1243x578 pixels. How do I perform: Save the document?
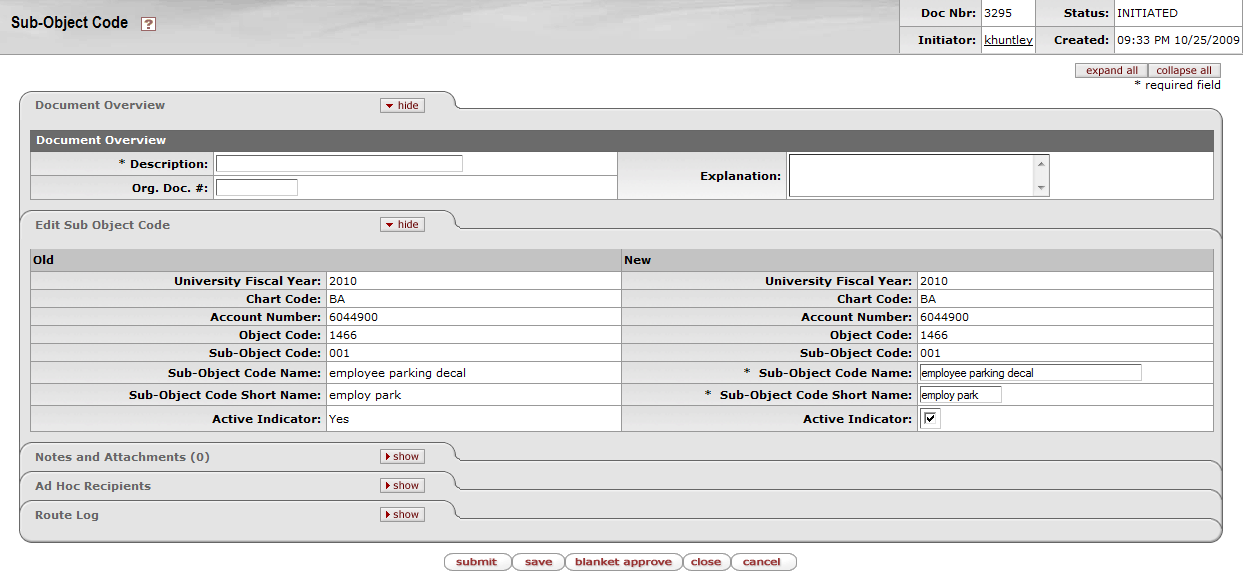(x=538, y=562)
